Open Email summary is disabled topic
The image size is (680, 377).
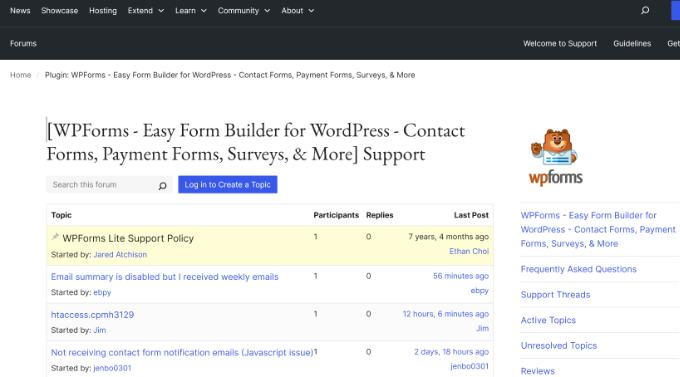point(165,277)
